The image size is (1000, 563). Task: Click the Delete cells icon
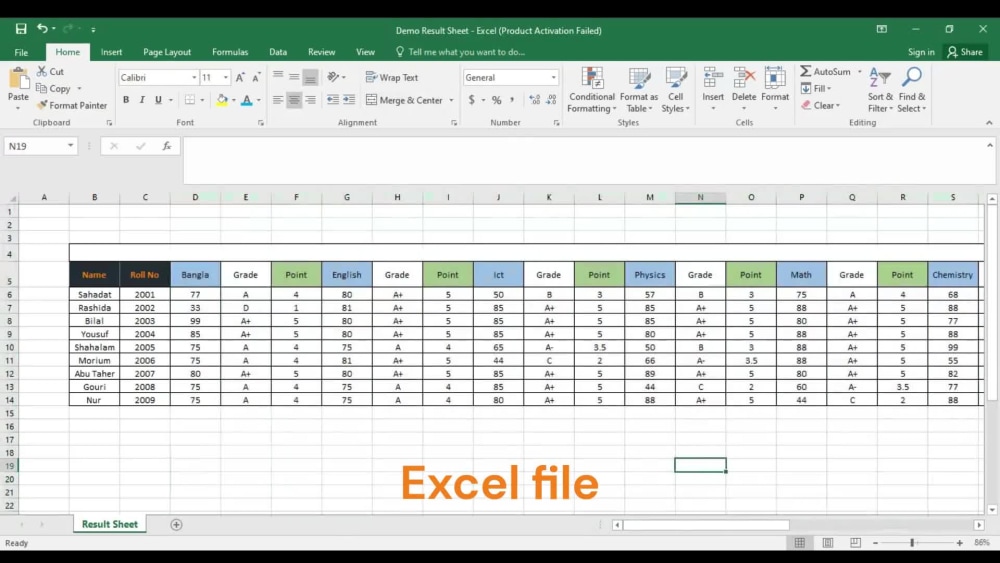tap(744, 78)
